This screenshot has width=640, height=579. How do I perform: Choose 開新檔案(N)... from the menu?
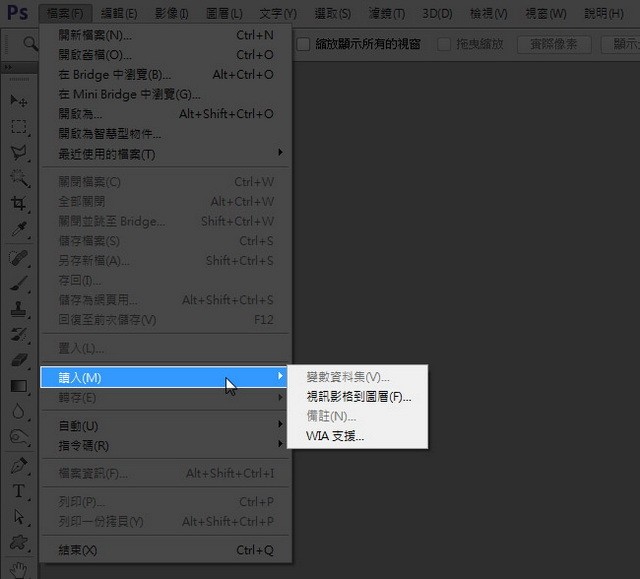[x=166, y=35]
